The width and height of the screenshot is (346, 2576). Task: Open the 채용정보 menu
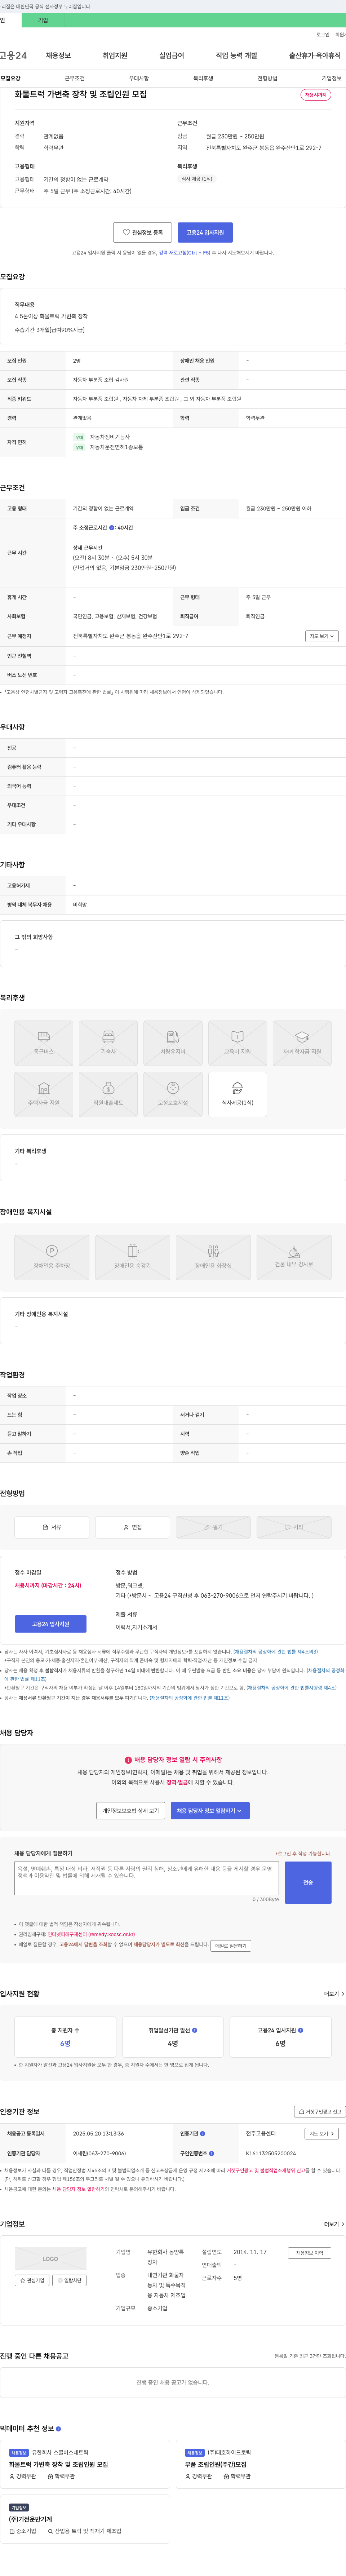pos(58,56)
